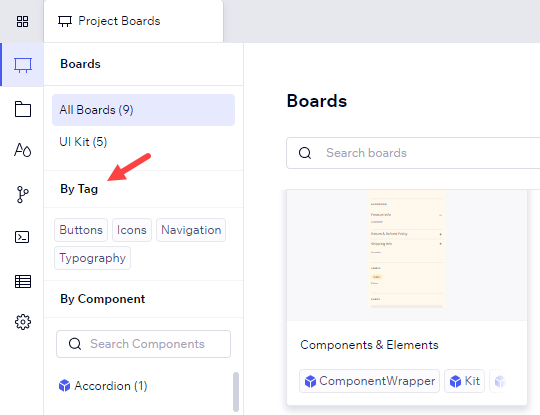Open the CMS table icon in sidebar
This screenshot has width=540, height=415.
tap(23, 281)
